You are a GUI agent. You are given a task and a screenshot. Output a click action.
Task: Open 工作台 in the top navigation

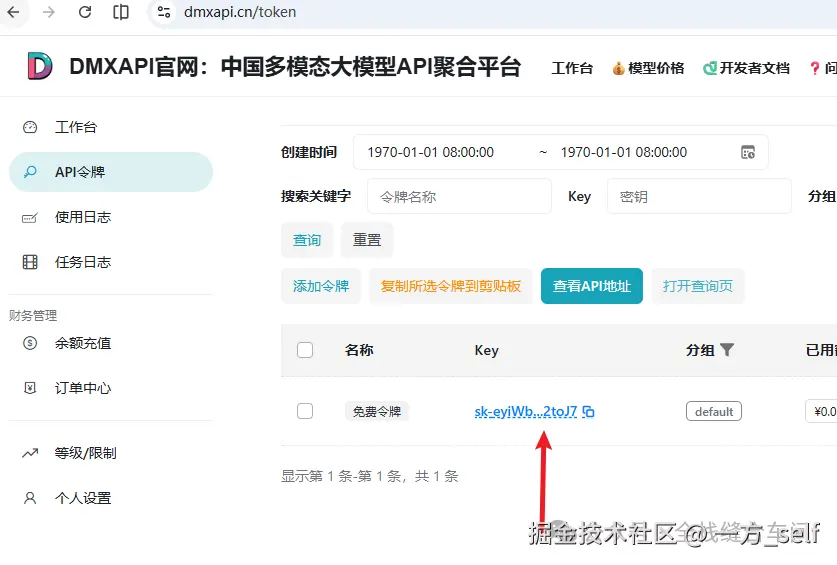point(572,68)
